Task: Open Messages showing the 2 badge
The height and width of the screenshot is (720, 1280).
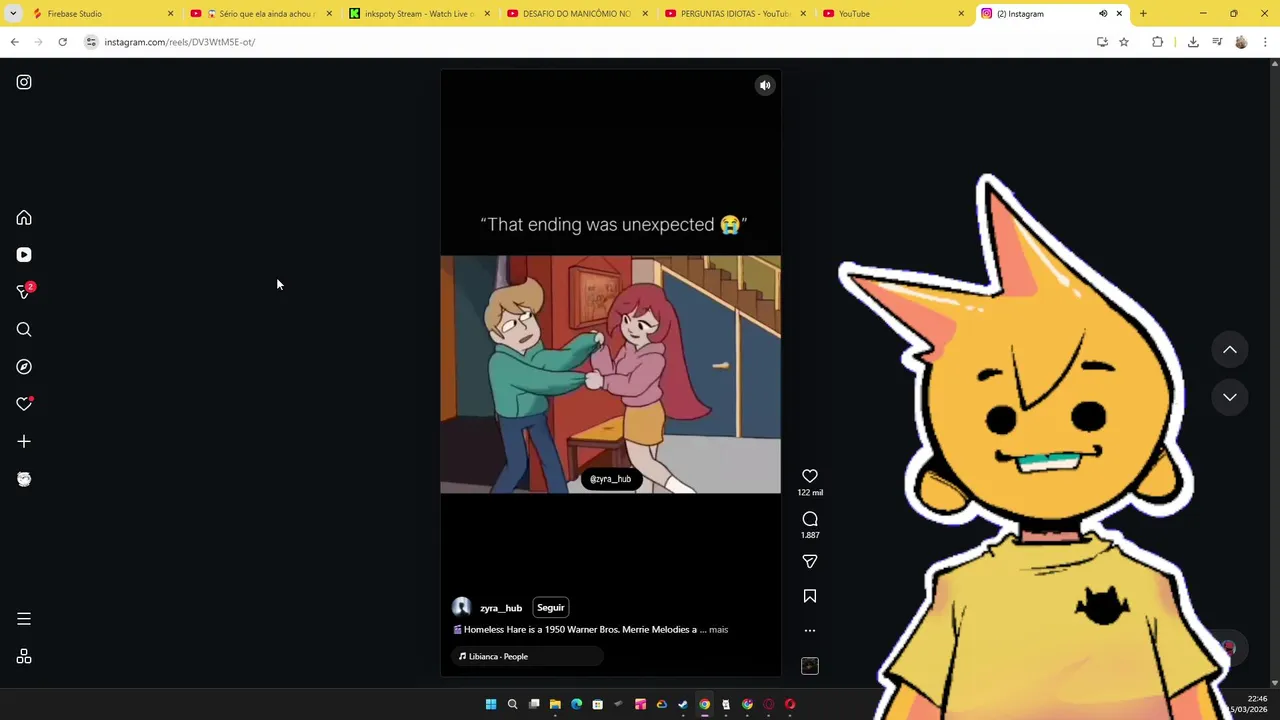Action: coord(24,292)
